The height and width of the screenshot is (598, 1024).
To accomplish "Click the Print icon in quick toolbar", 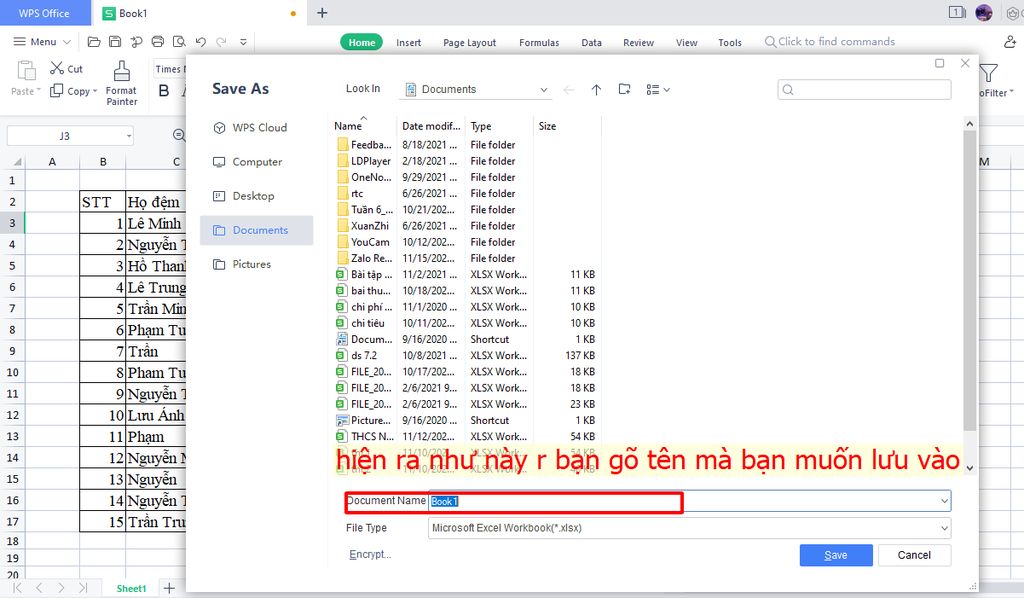I will (157, 42).
